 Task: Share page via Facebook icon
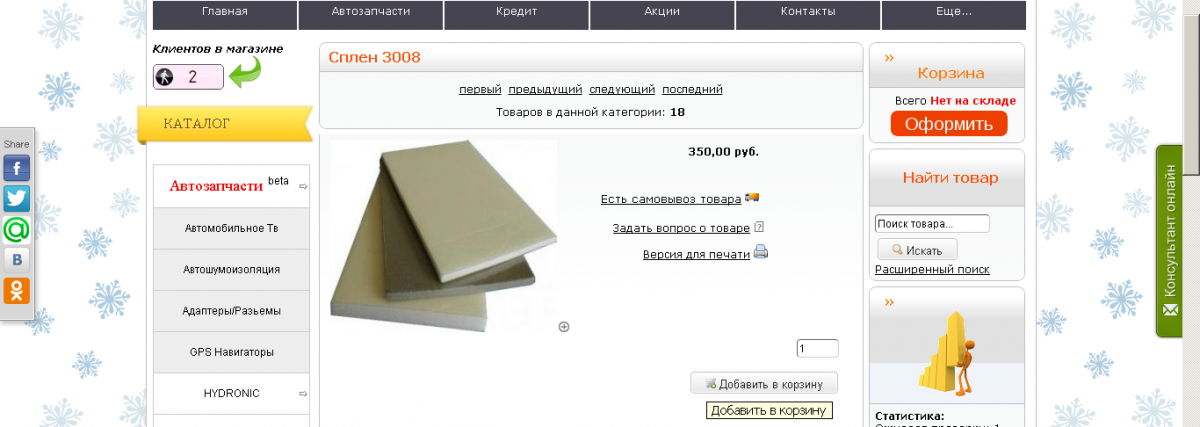[x=17, y=167]
